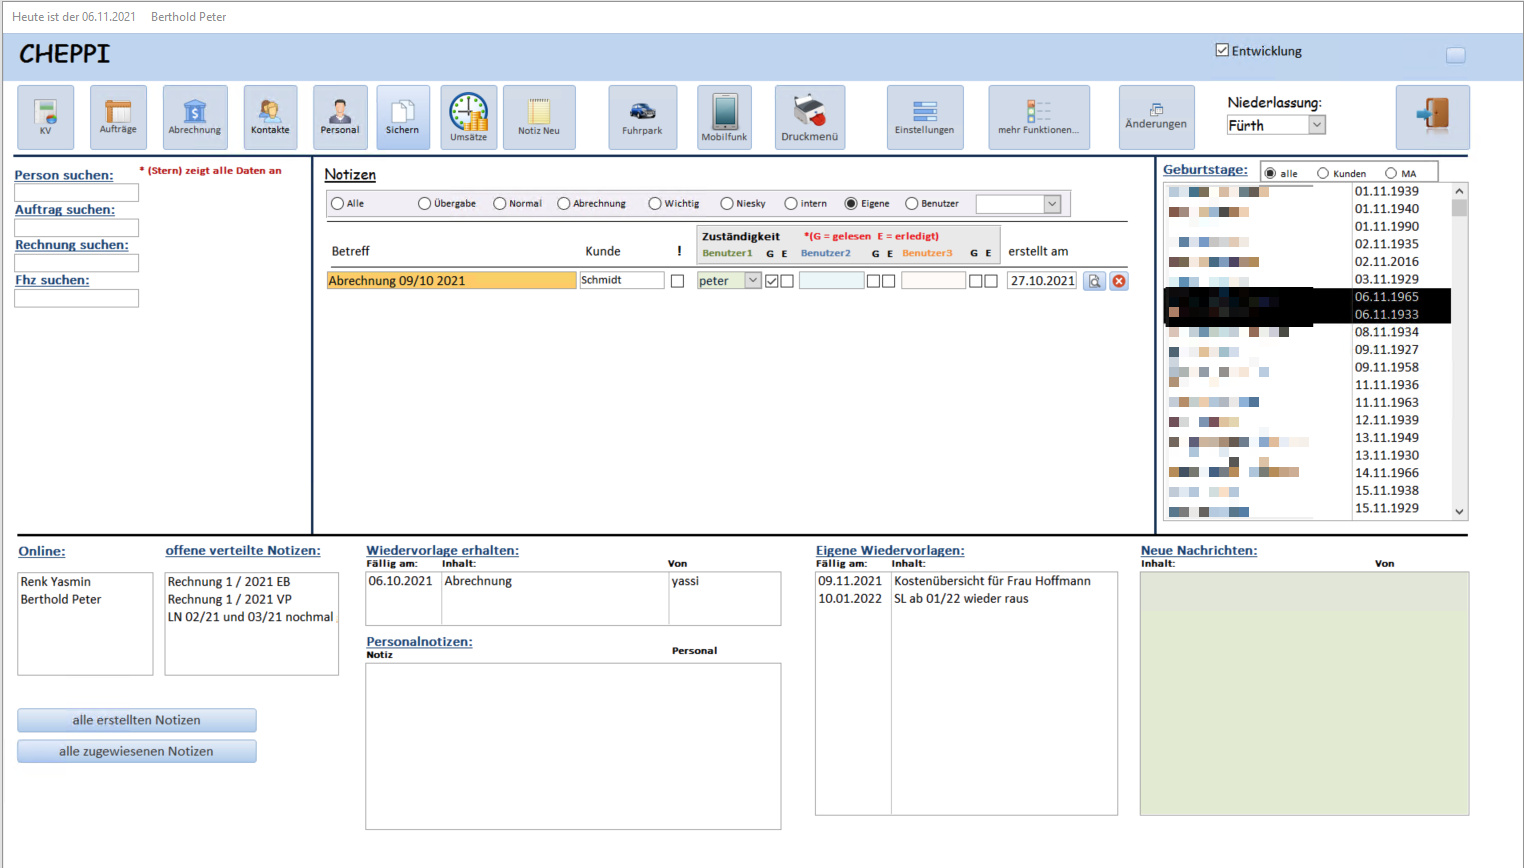Screen dimensions: 1524x868
Task: Open the Mobilfunk phone icon
Action: [724, 117]
